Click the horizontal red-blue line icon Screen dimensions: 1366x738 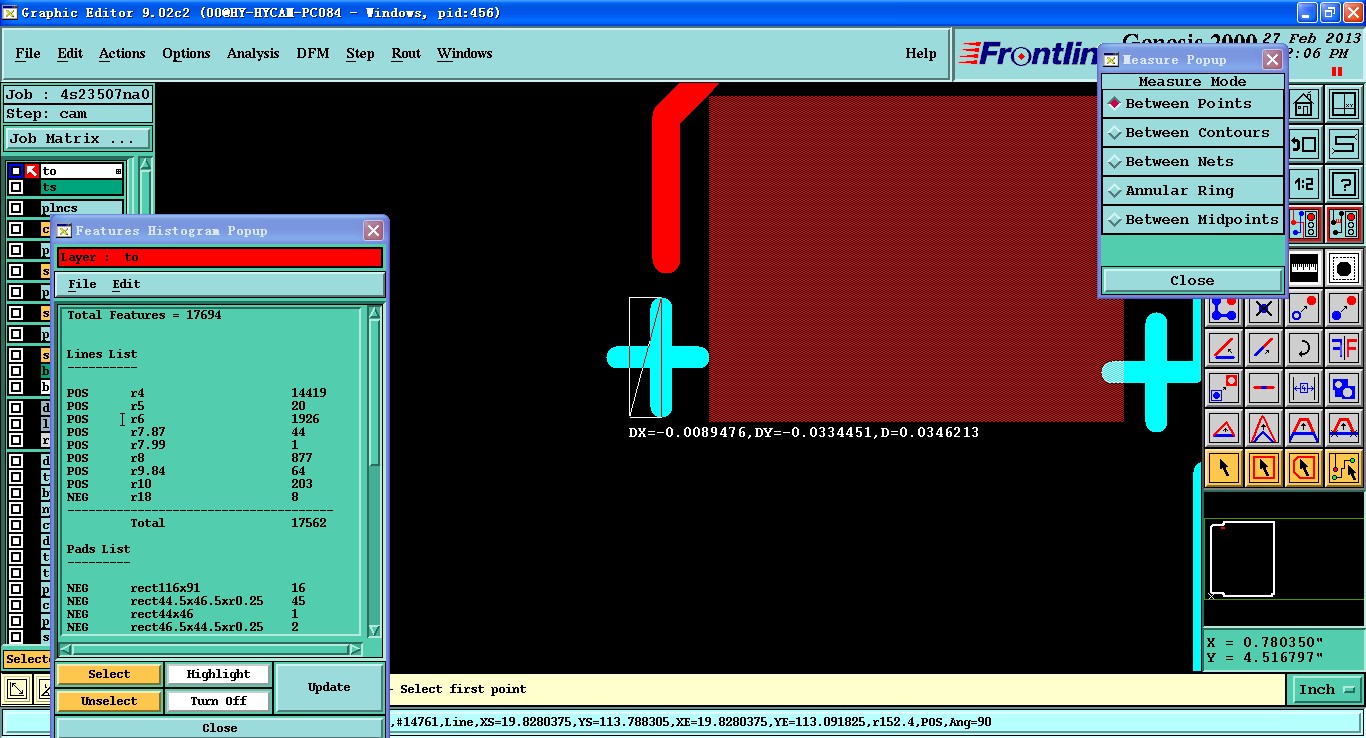click(1264, 388)
